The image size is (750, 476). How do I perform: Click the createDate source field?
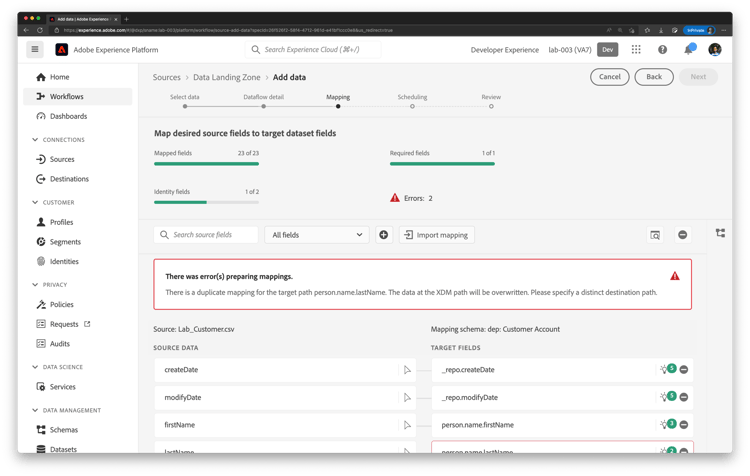[285, 370]
